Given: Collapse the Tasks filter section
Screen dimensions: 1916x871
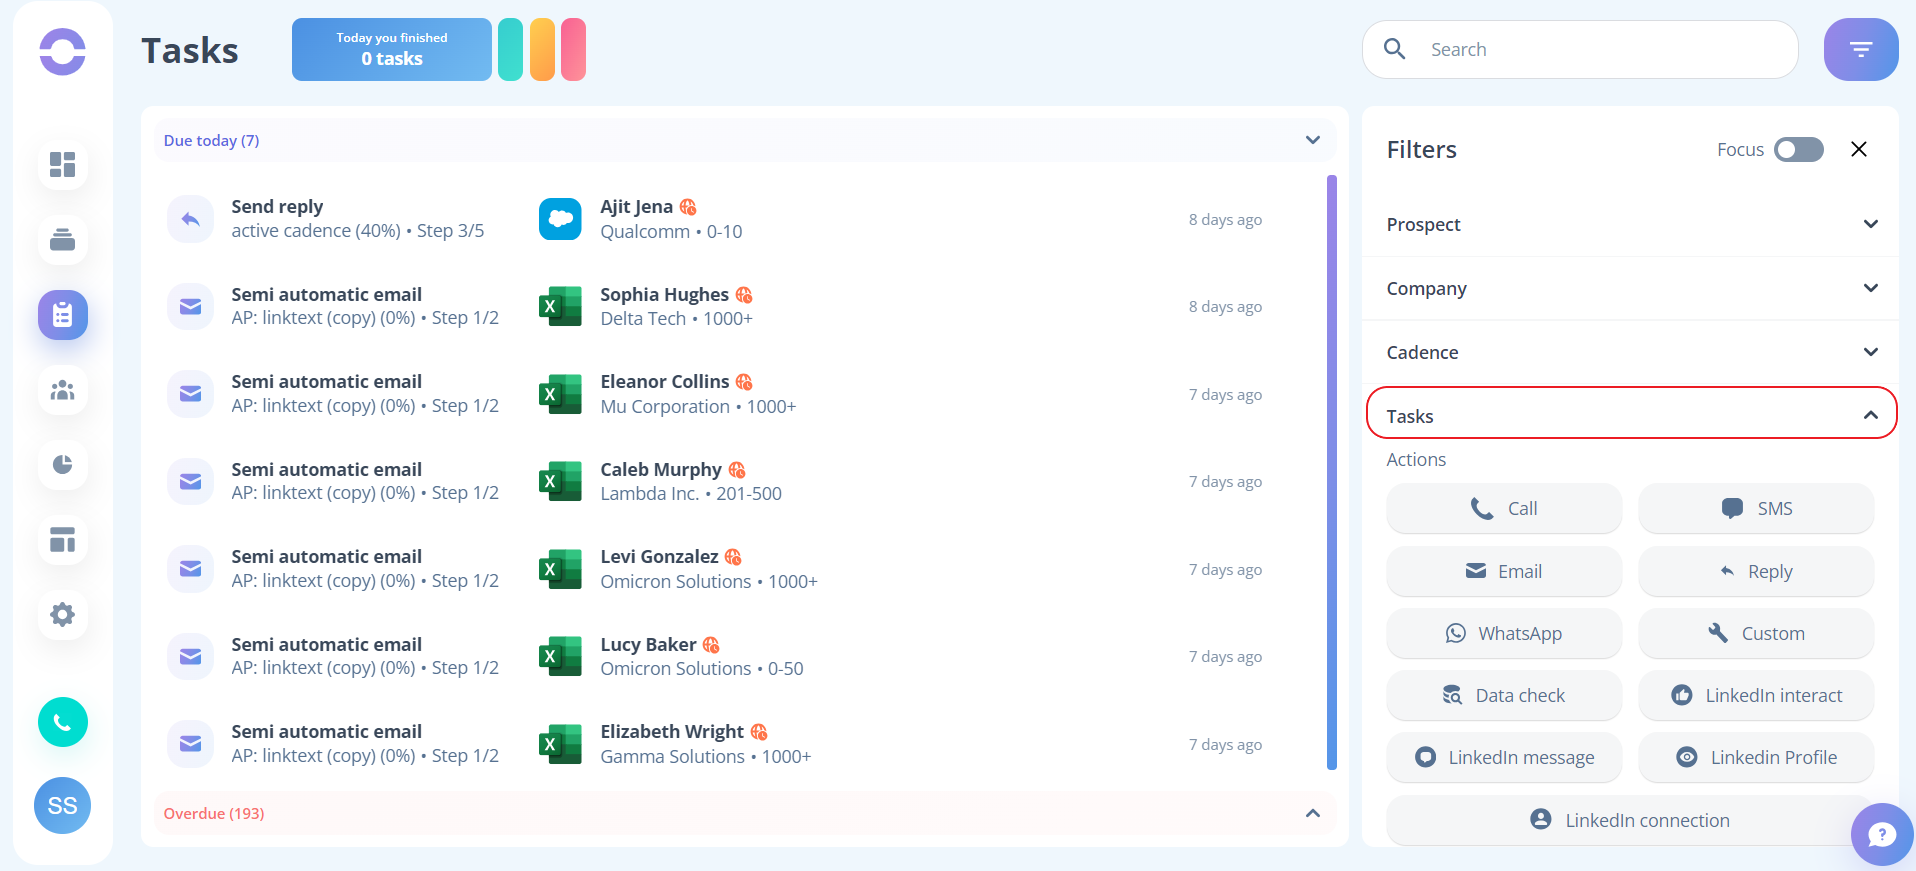Looking at the screenshot, I should pos(1631,414).
